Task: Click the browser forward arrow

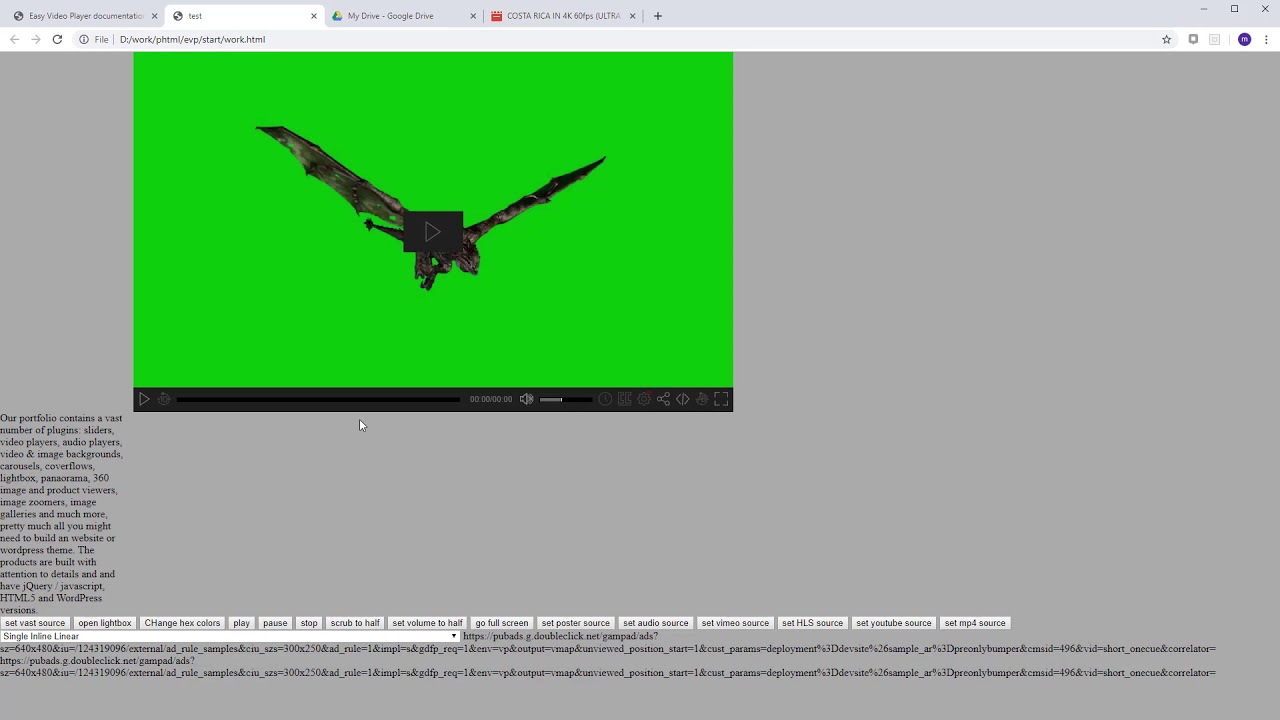Action: pyautogui.click(x=36, y=39)
